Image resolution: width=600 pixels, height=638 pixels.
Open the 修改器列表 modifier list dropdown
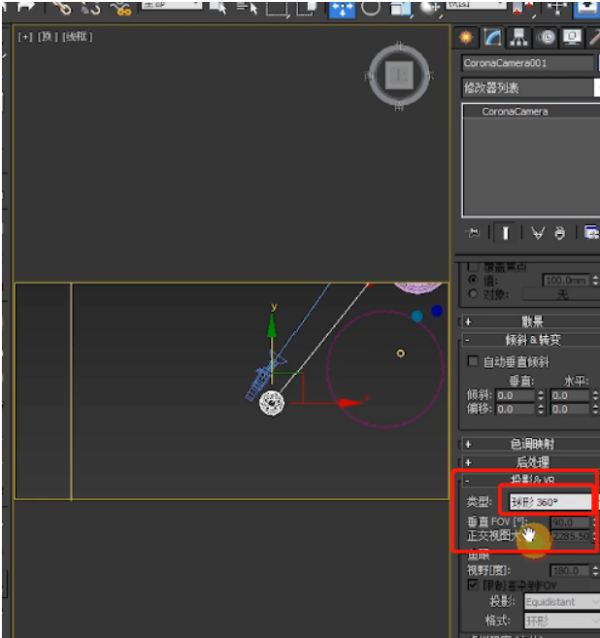[531, 87]
